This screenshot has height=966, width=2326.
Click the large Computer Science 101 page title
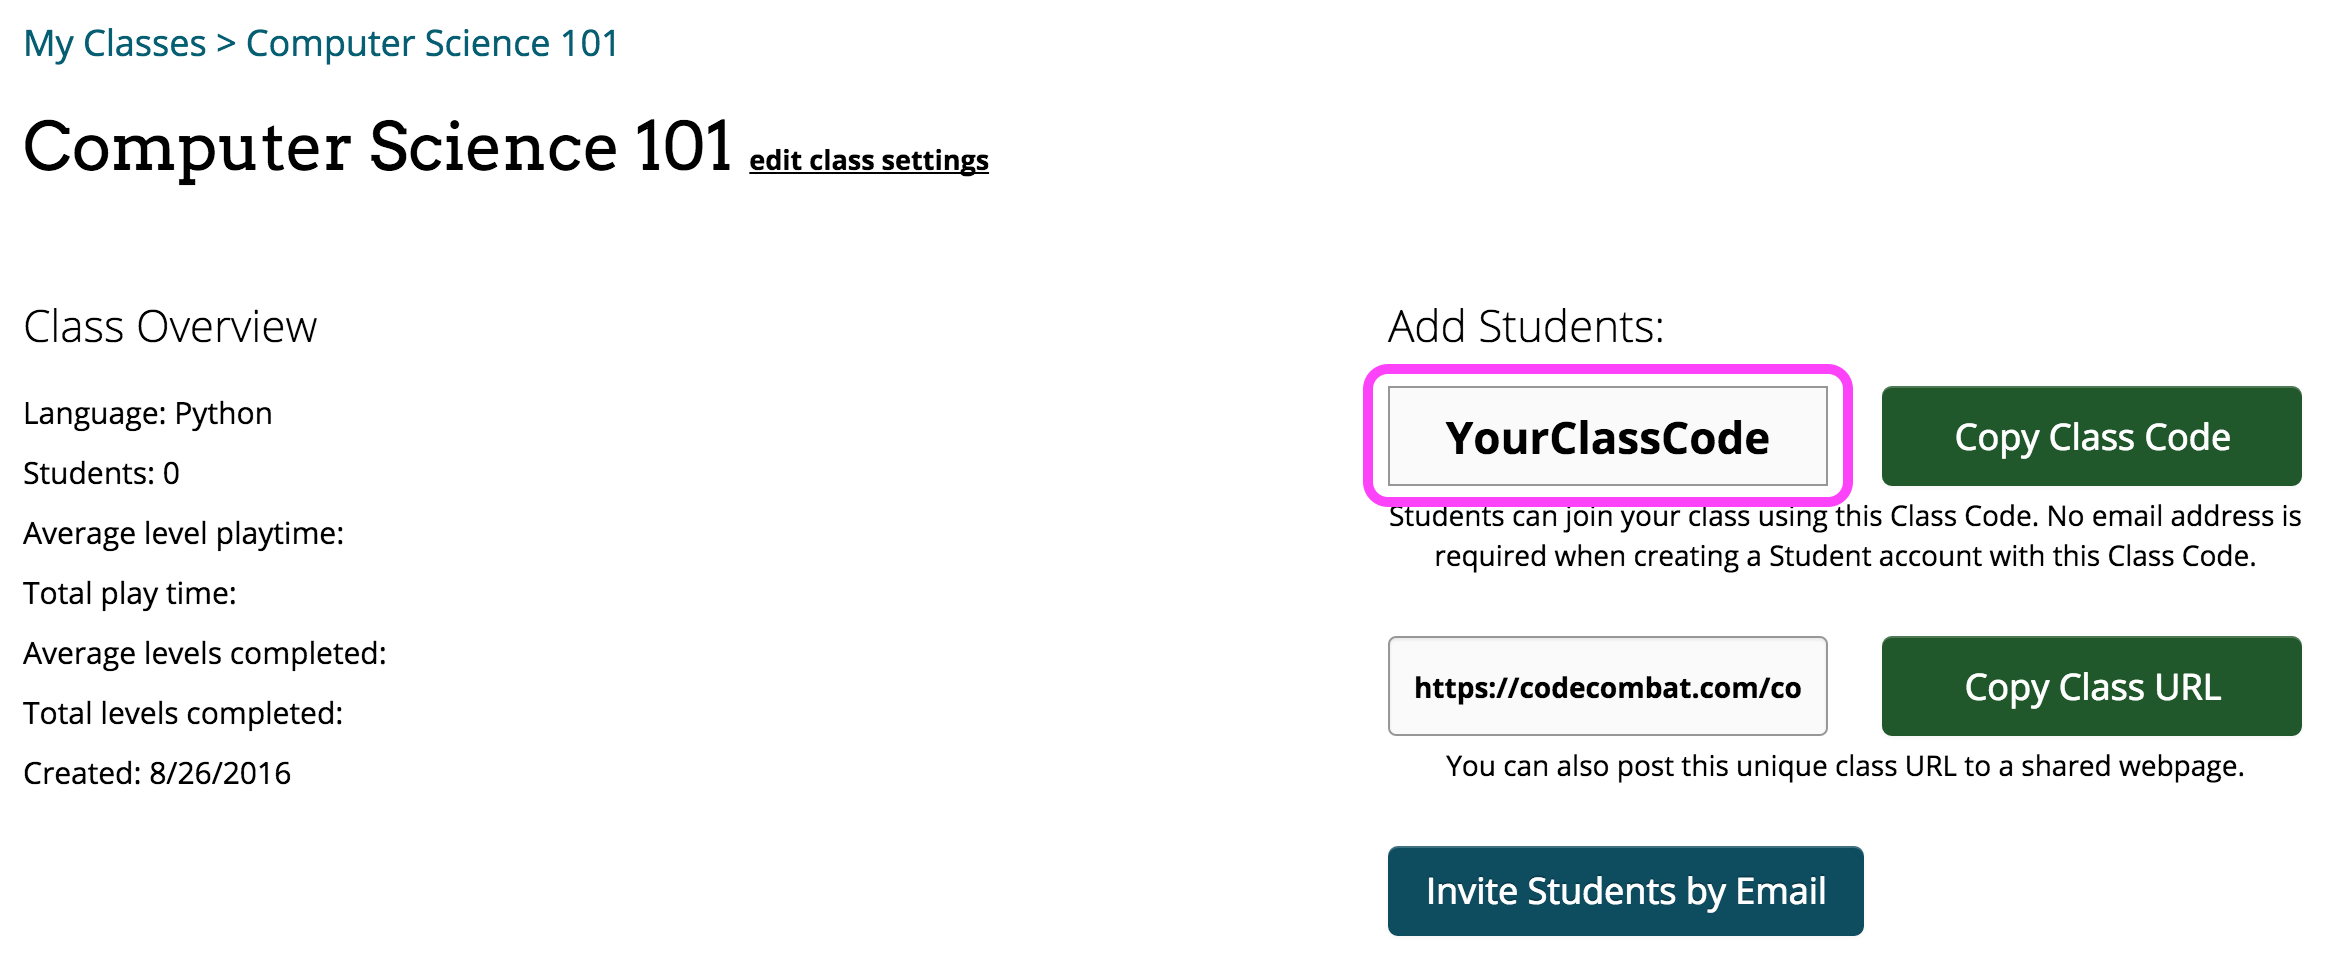[x=377, y=147]
